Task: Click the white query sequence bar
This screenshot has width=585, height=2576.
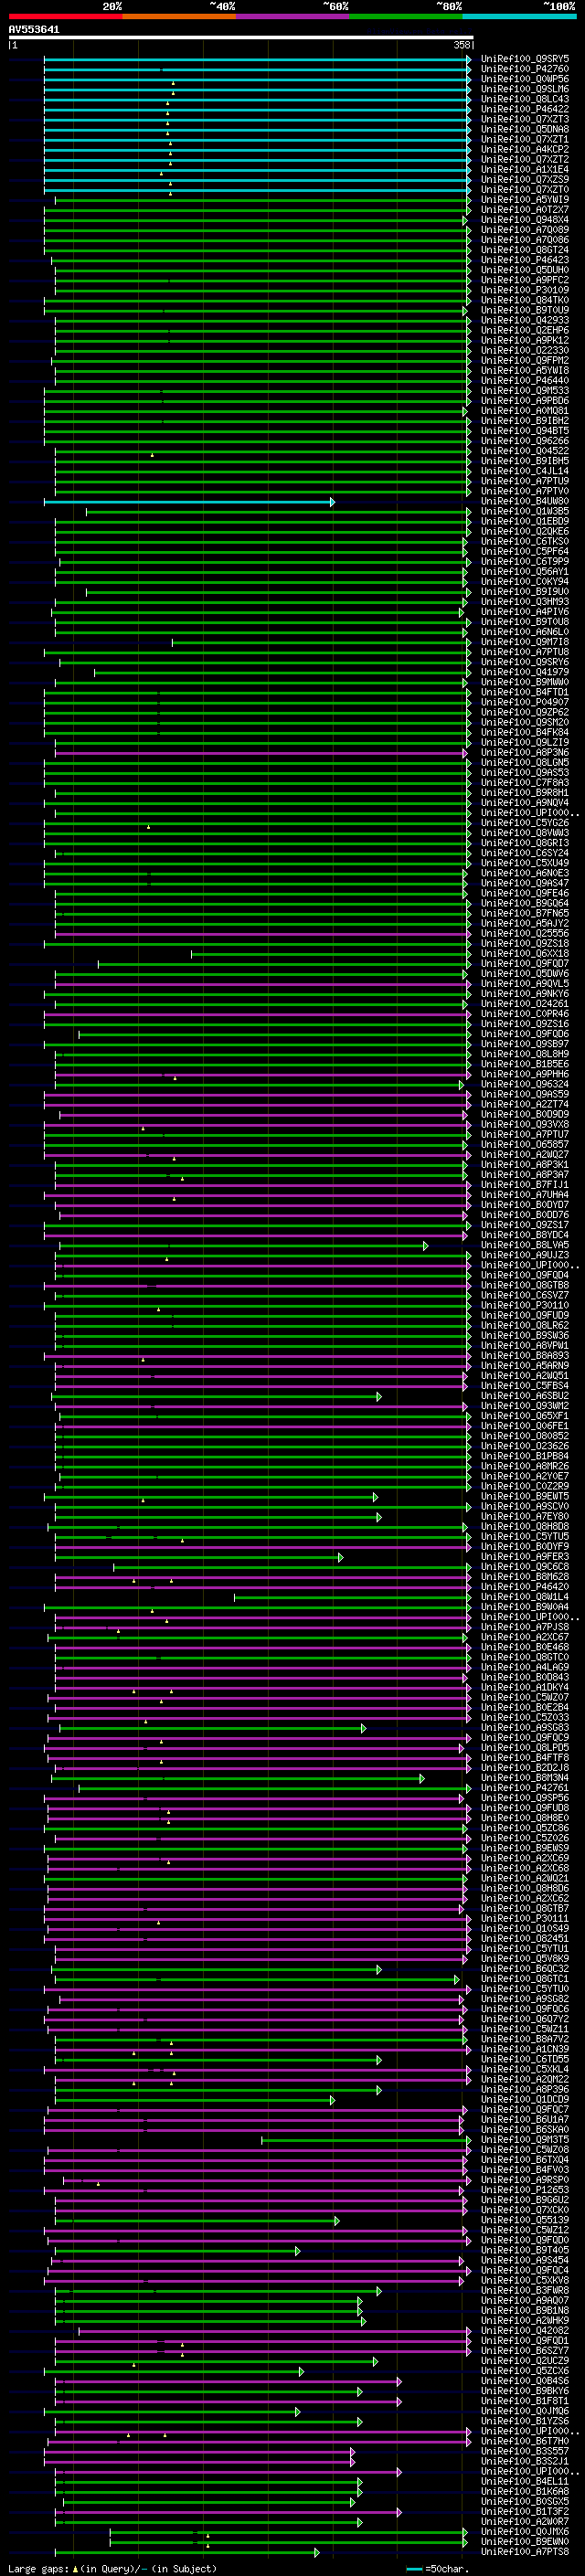Action: (240, 38)
